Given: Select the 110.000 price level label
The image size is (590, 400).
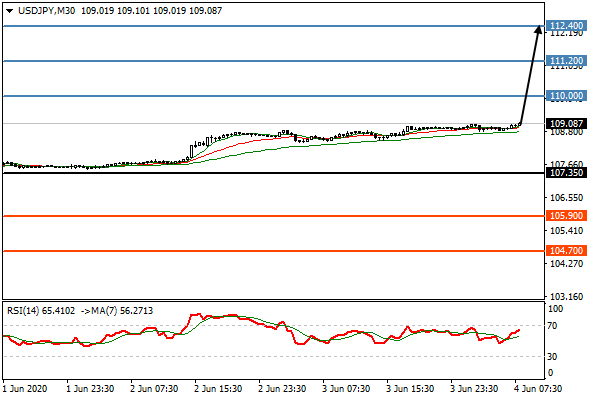Looking at the screenshot, I should click(566, 96).
